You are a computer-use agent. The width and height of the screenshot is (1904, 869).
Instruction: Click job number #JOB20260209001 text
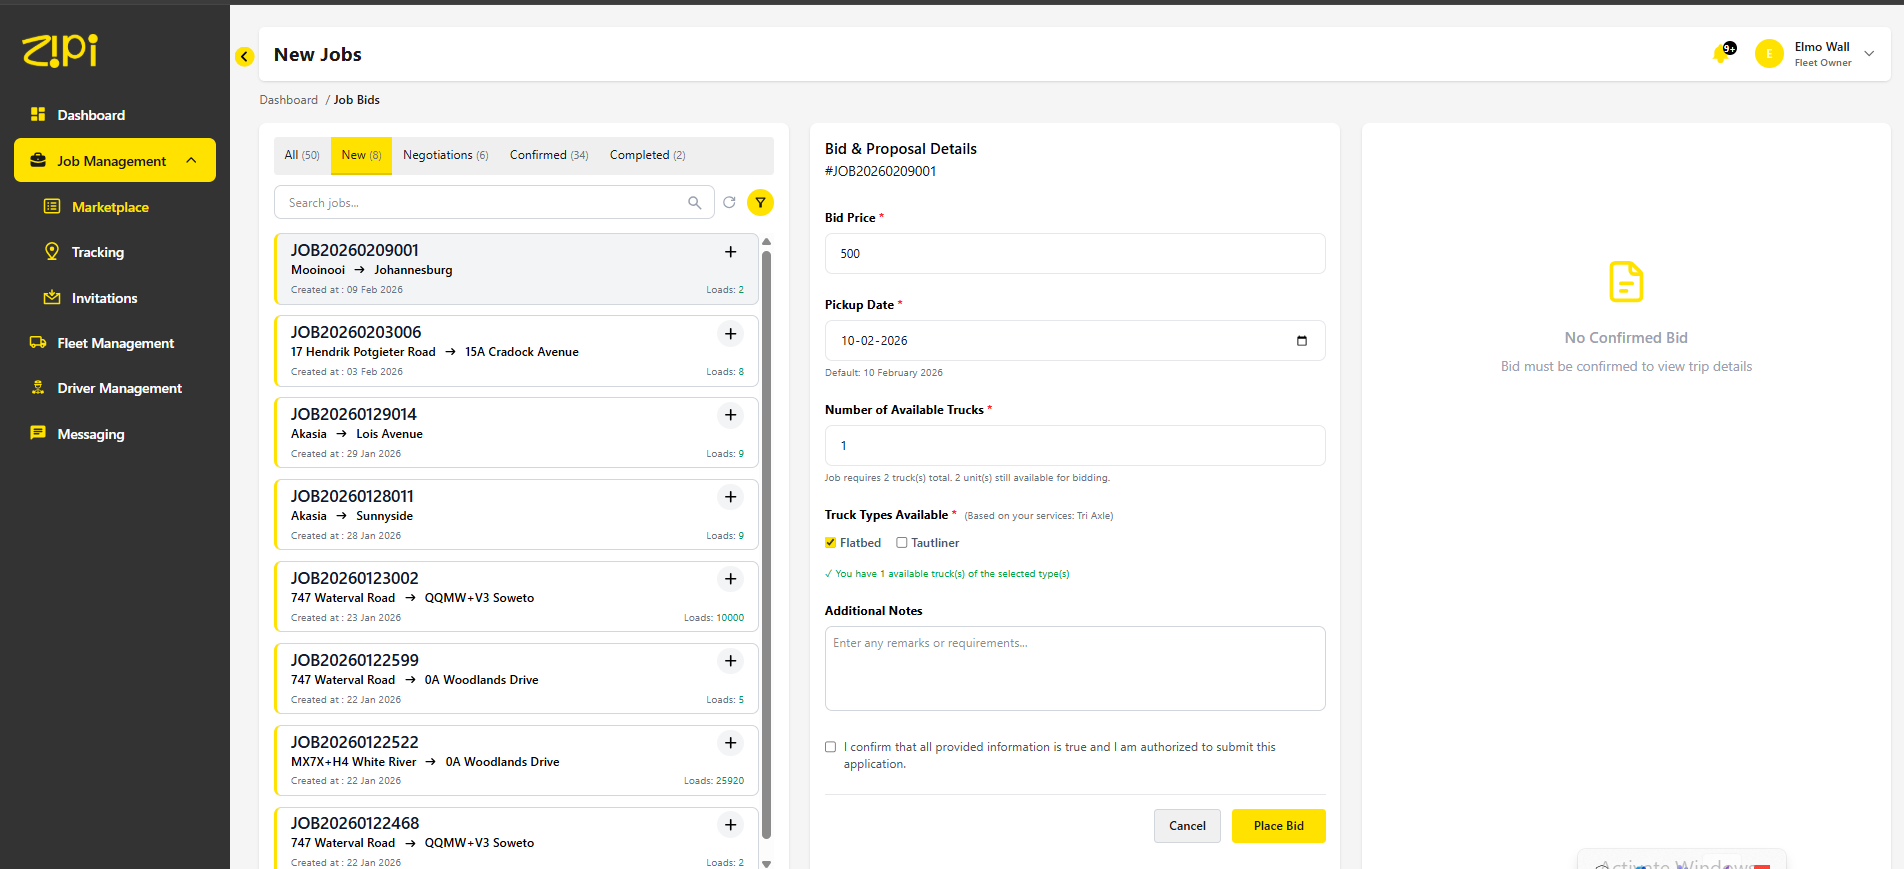[x=881, y=171]
